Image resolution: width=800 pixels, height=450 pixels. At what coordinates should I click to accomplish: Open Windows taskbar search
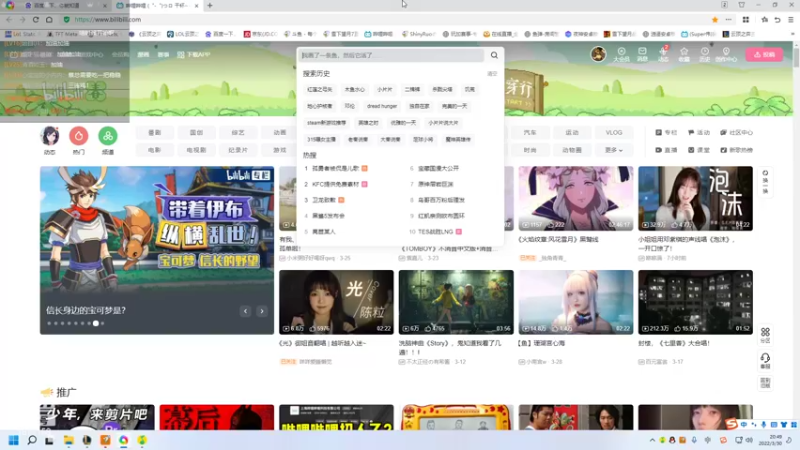(x=32, y=440)
